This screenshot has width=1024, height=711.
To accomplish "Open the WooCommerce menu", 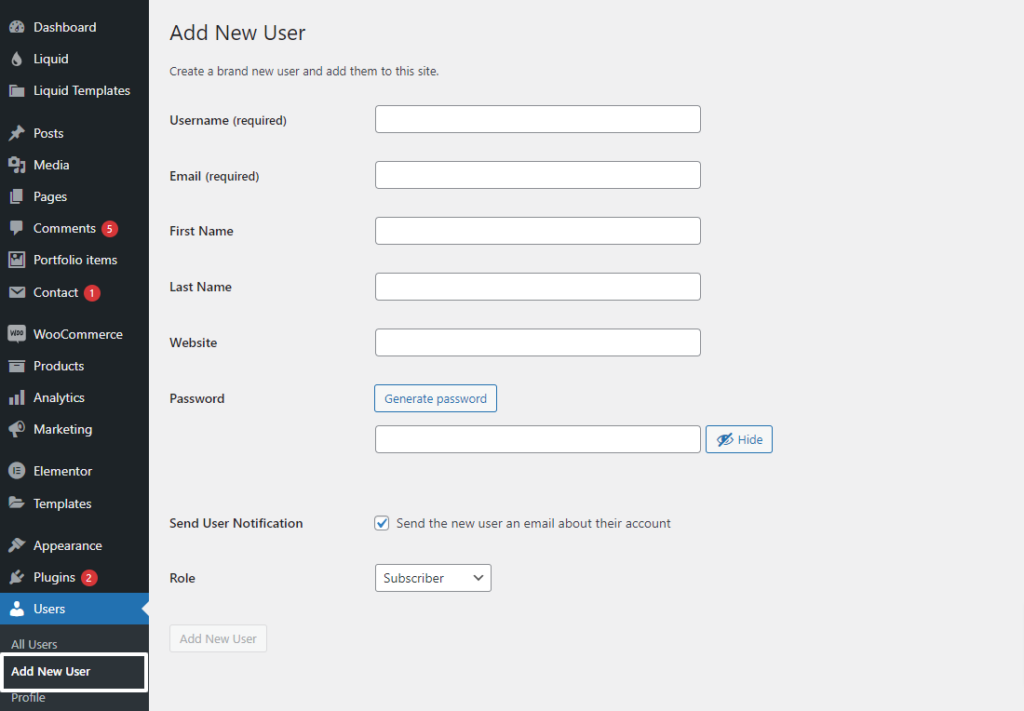I will coord(74,334).
